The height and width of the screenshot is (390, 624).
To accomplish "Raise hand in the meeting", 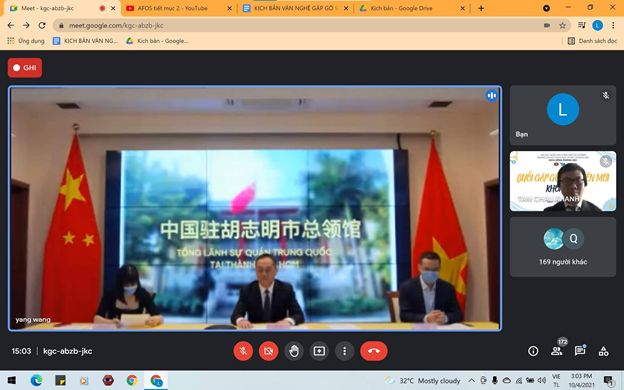I will tap(294, 351).
